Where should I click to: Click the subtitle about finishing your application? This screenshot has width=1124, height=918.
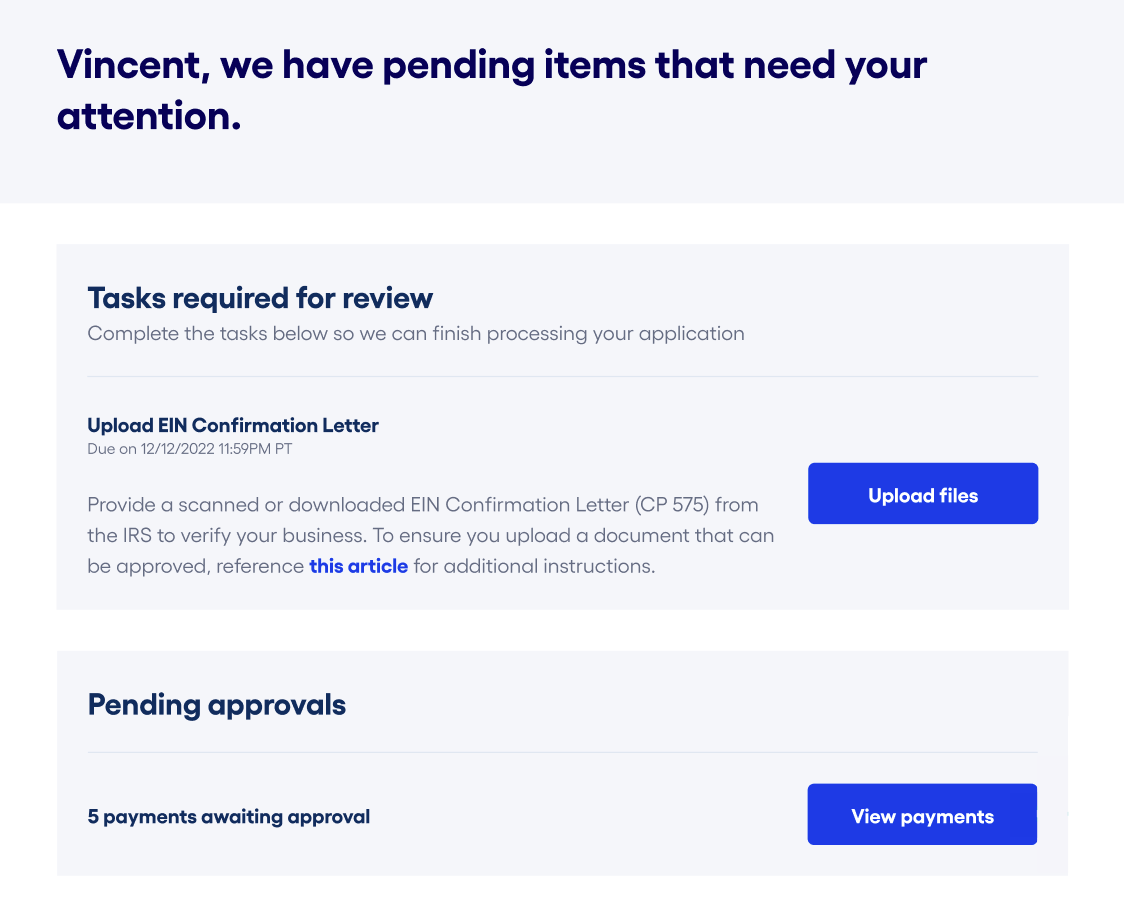[416, 333]
